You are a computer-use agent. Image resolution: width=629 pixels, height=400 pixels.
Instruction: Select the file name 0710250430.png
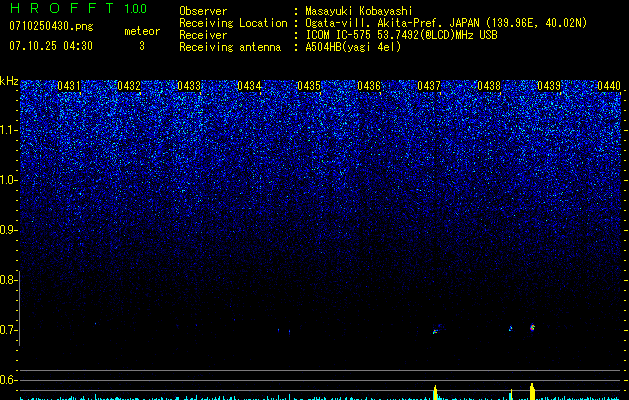51,27
